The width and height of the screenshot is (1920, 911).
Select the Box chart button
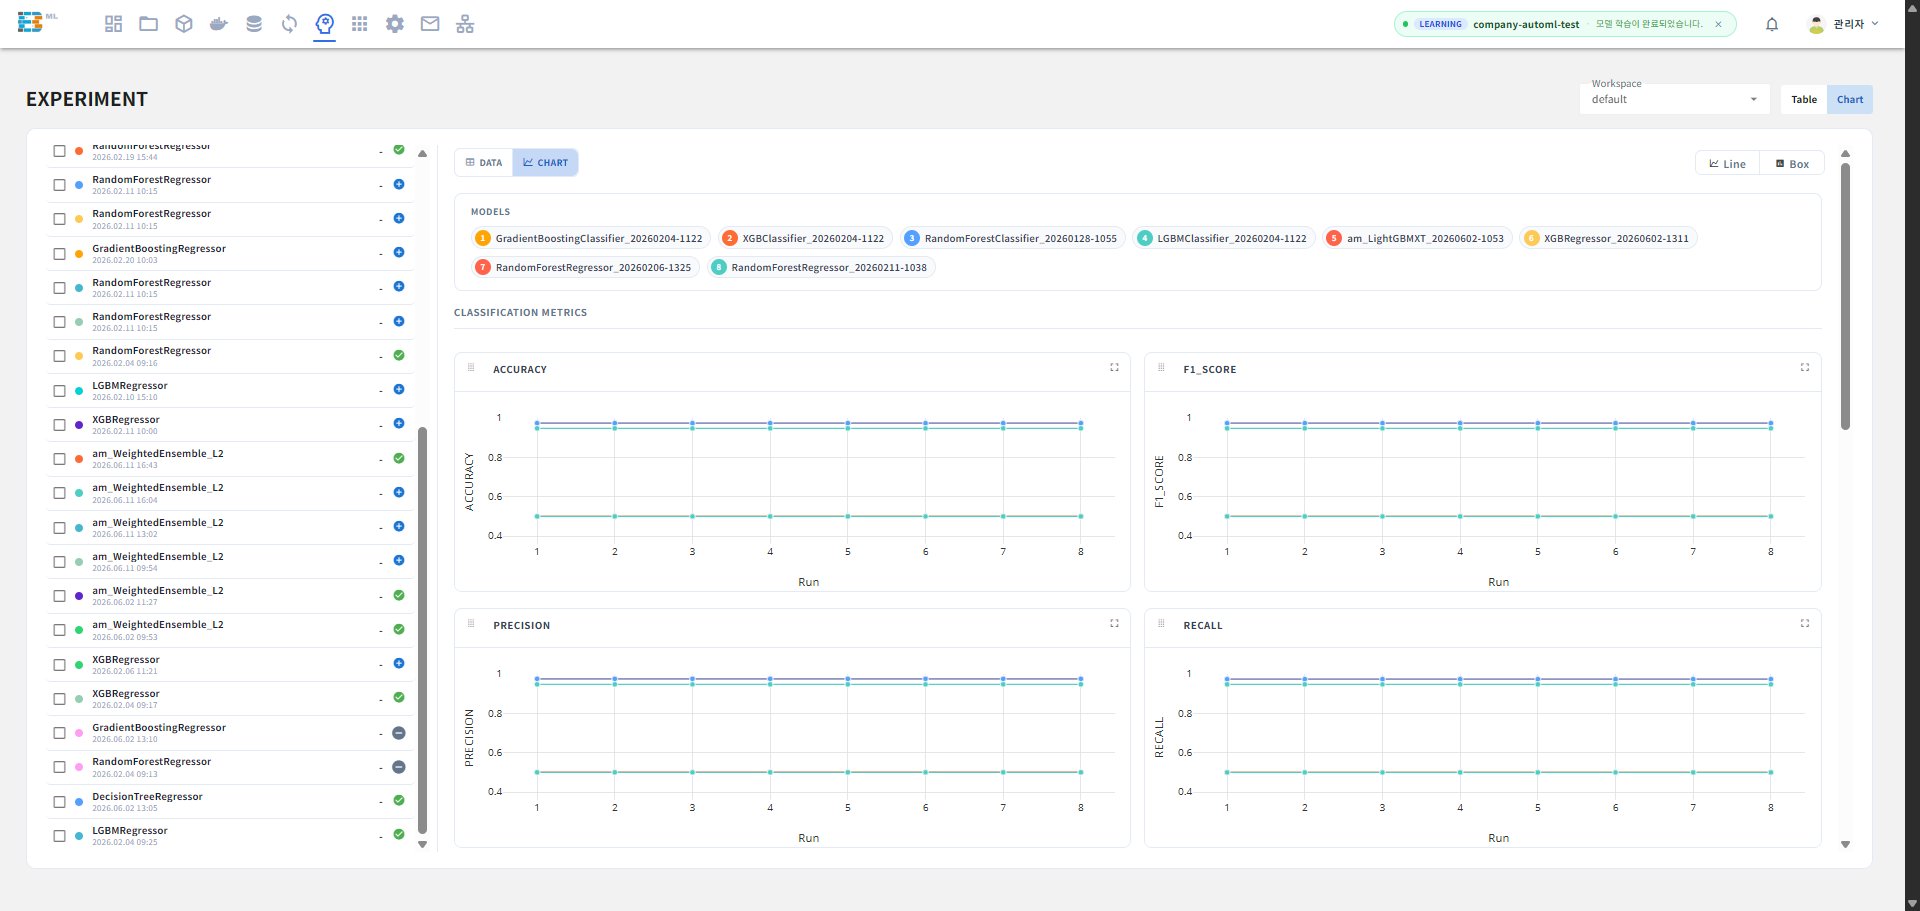click(1792, 164)
